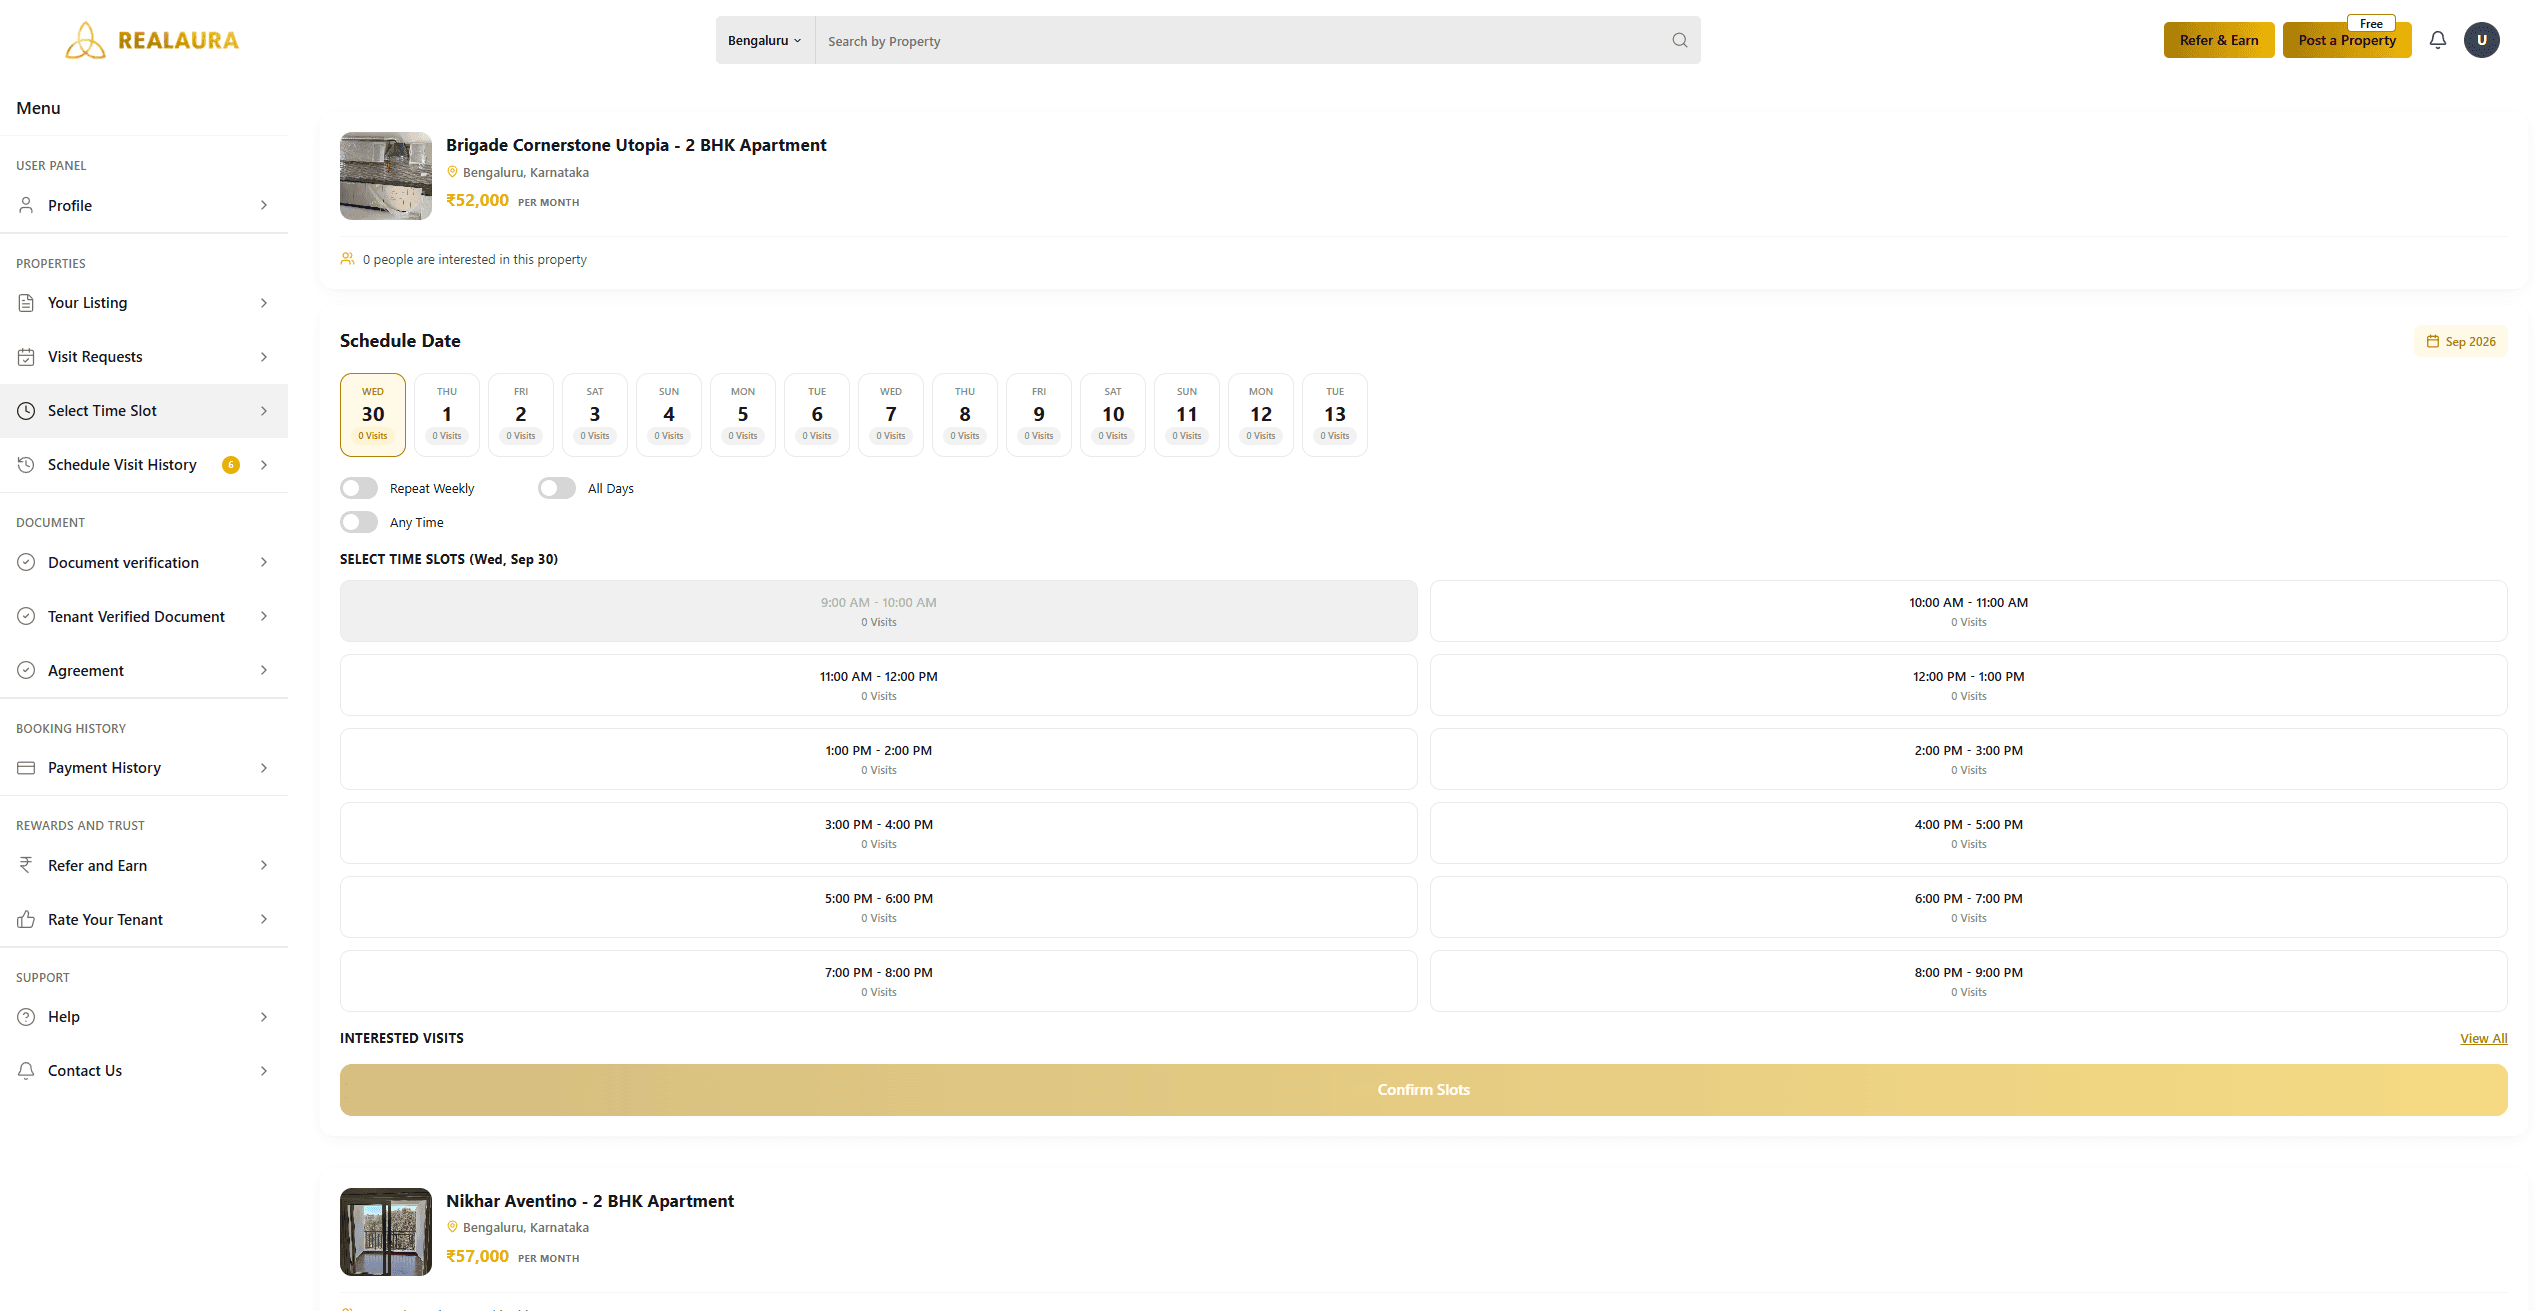
Task: Switch on the Any Time toggle
Action: tap(359, 522)
